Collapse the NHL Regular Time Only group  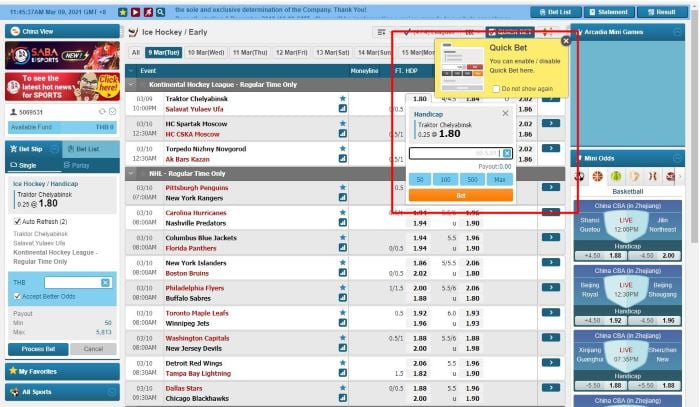(131, 174)
